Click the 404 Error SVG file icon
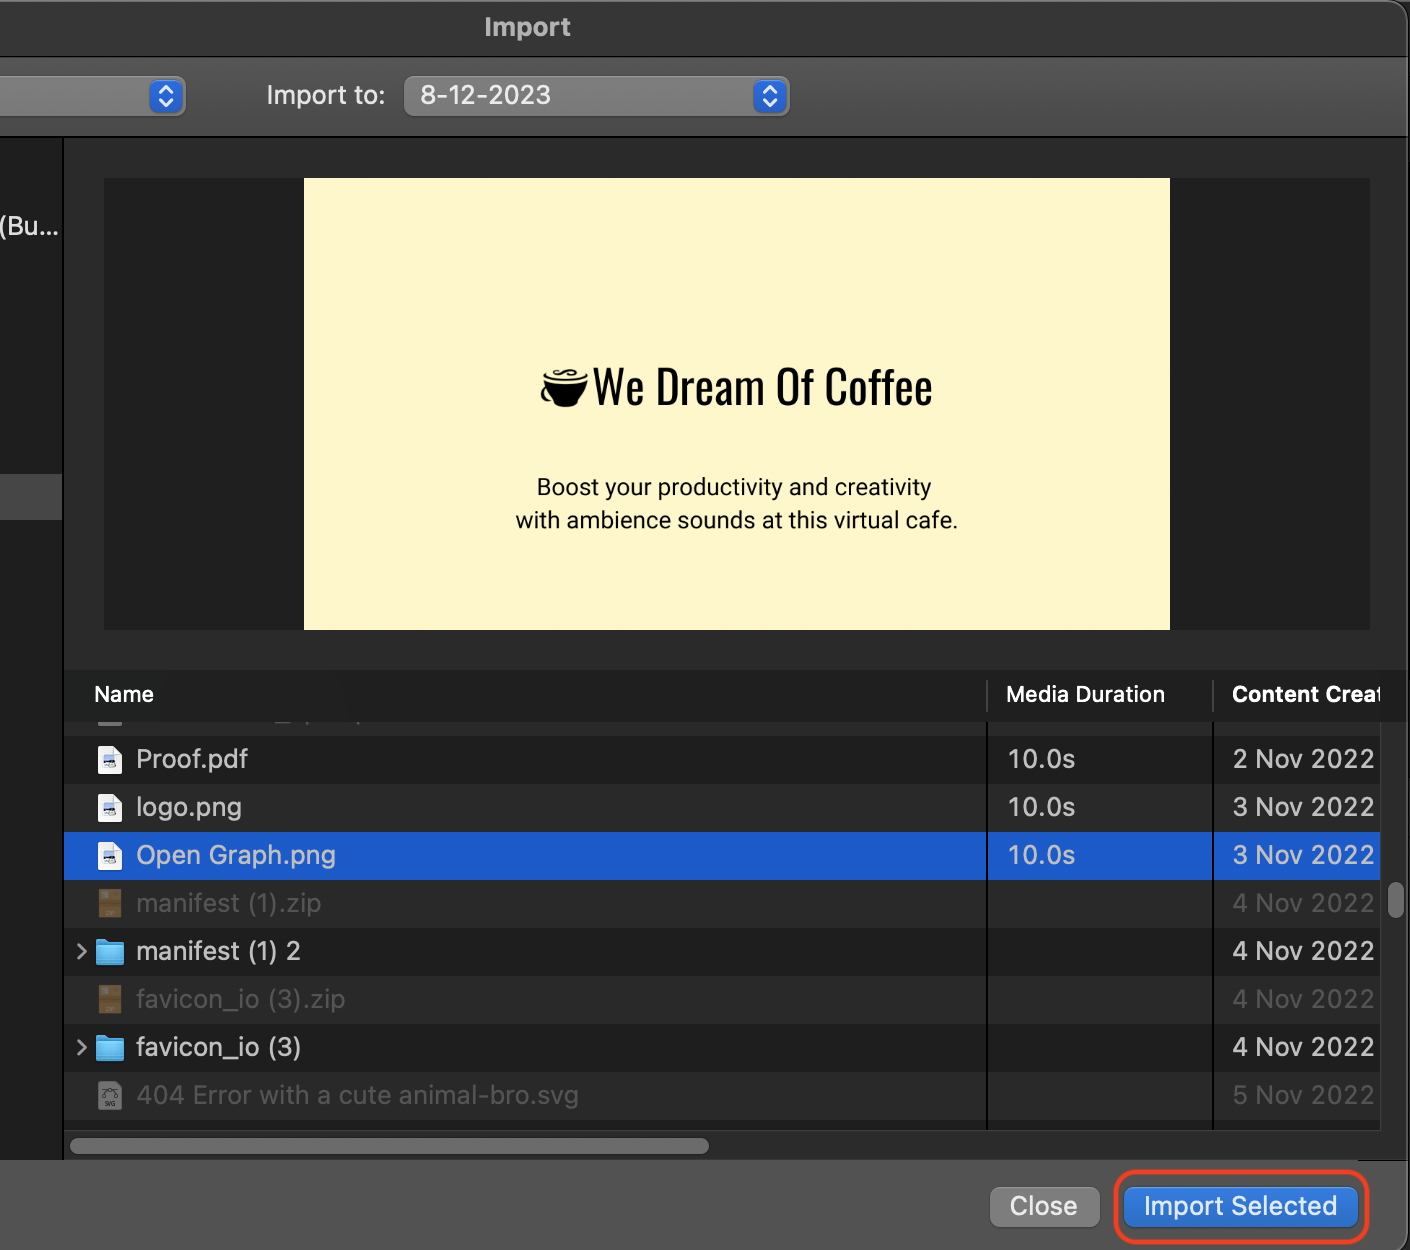 (x=109, y=1095)
